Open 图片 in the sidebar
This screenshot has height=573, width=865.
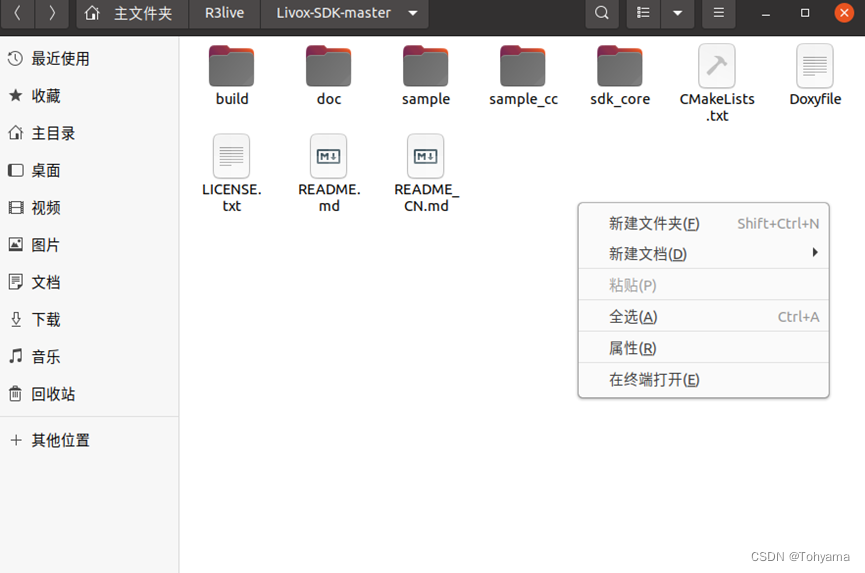pyautogui.click(x=89, y=245)
